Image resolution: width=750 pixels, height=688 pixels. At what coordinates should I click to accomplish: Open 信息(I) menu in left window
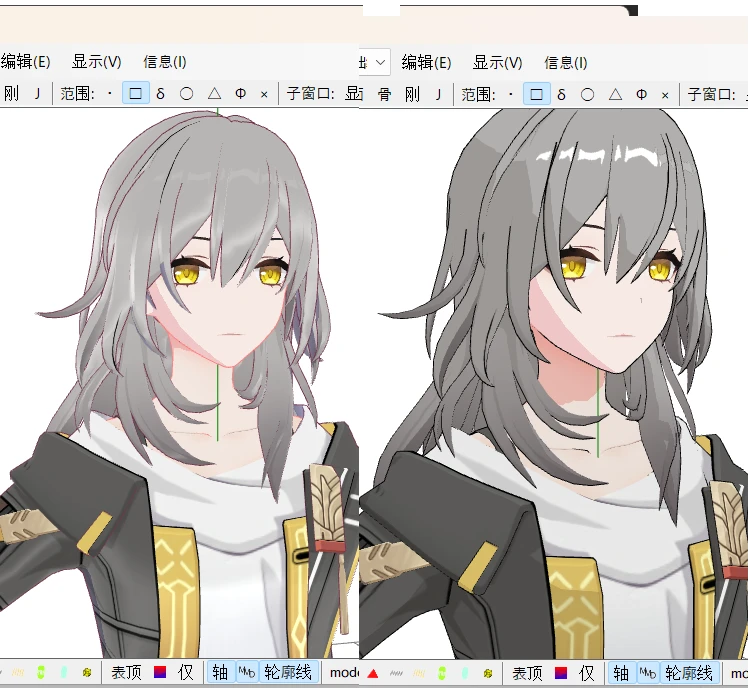165,62
